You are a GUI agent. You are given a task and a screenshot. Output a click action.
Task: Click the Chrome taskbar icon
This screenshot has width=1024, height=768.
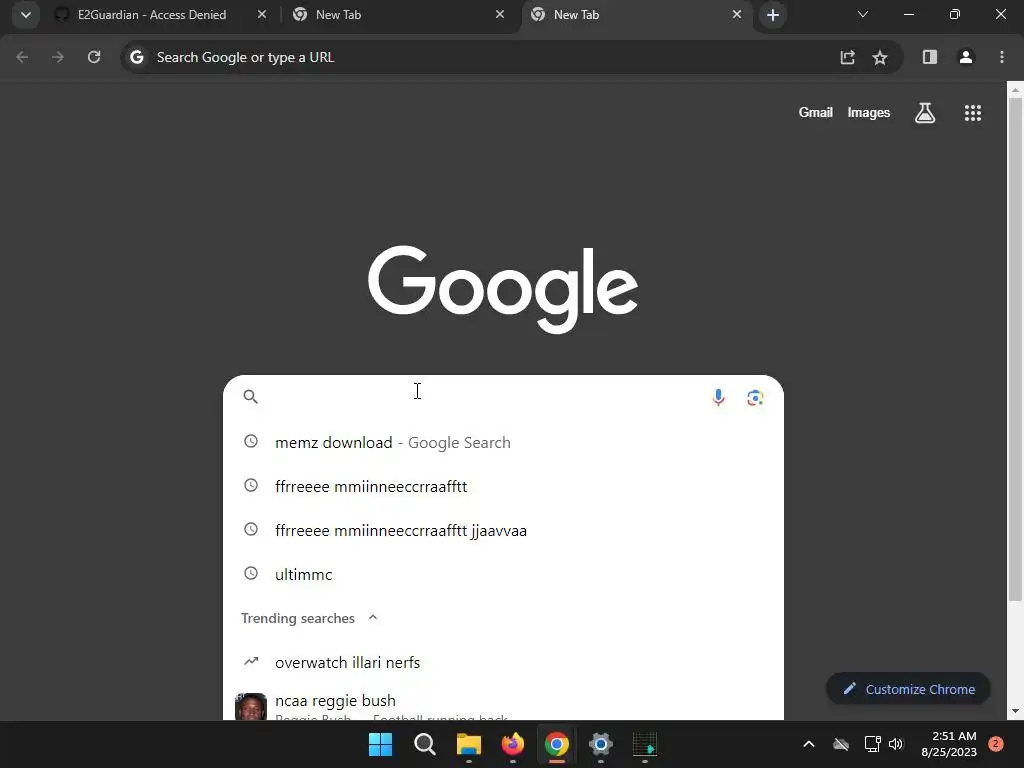tap(556, 744)
